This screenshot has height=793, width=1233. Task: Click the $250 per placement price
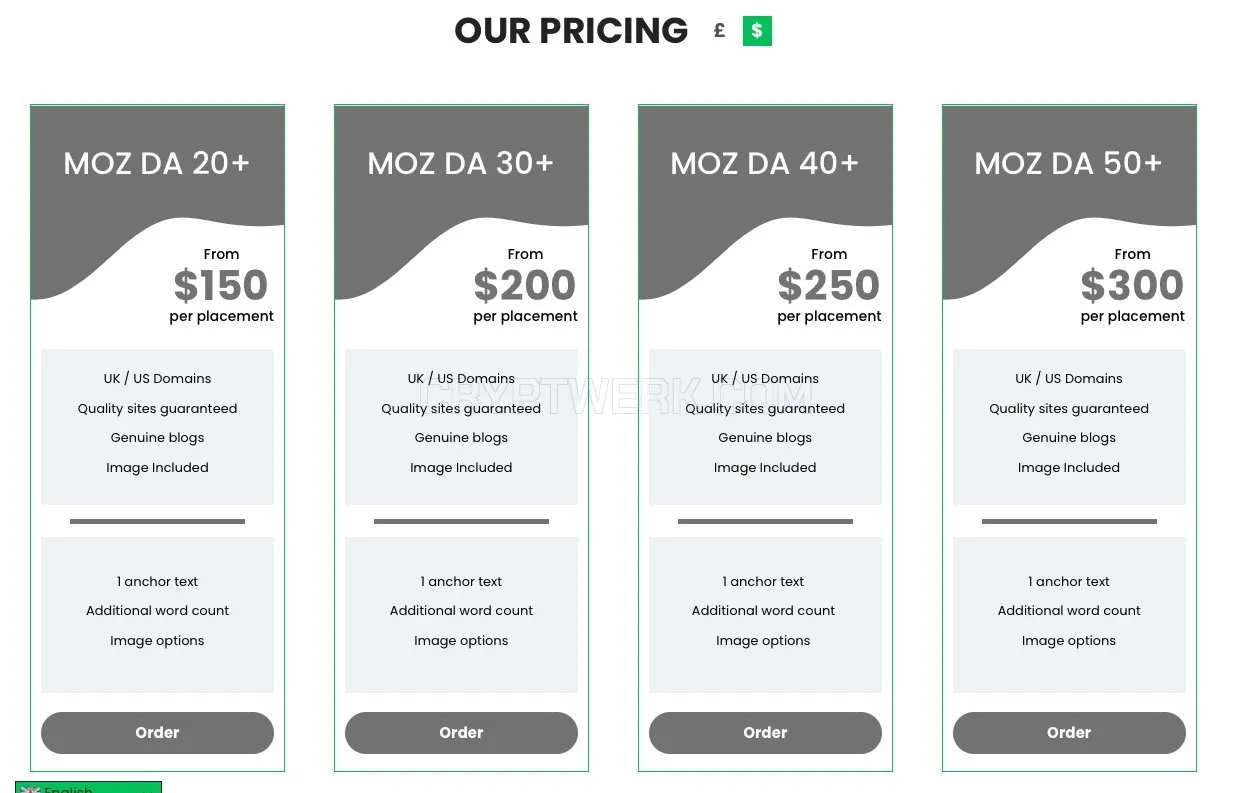[x=829, y=286]
